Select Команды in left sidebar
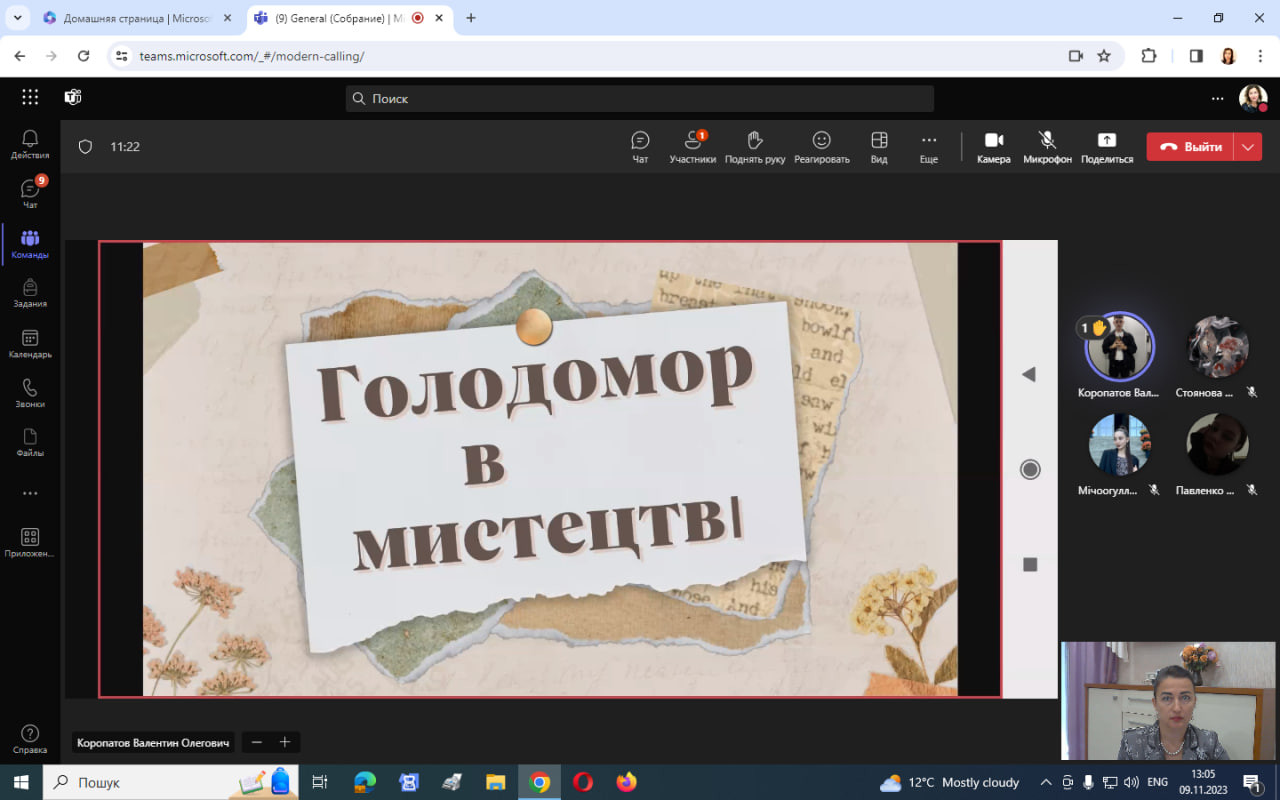 coord(30,244)
